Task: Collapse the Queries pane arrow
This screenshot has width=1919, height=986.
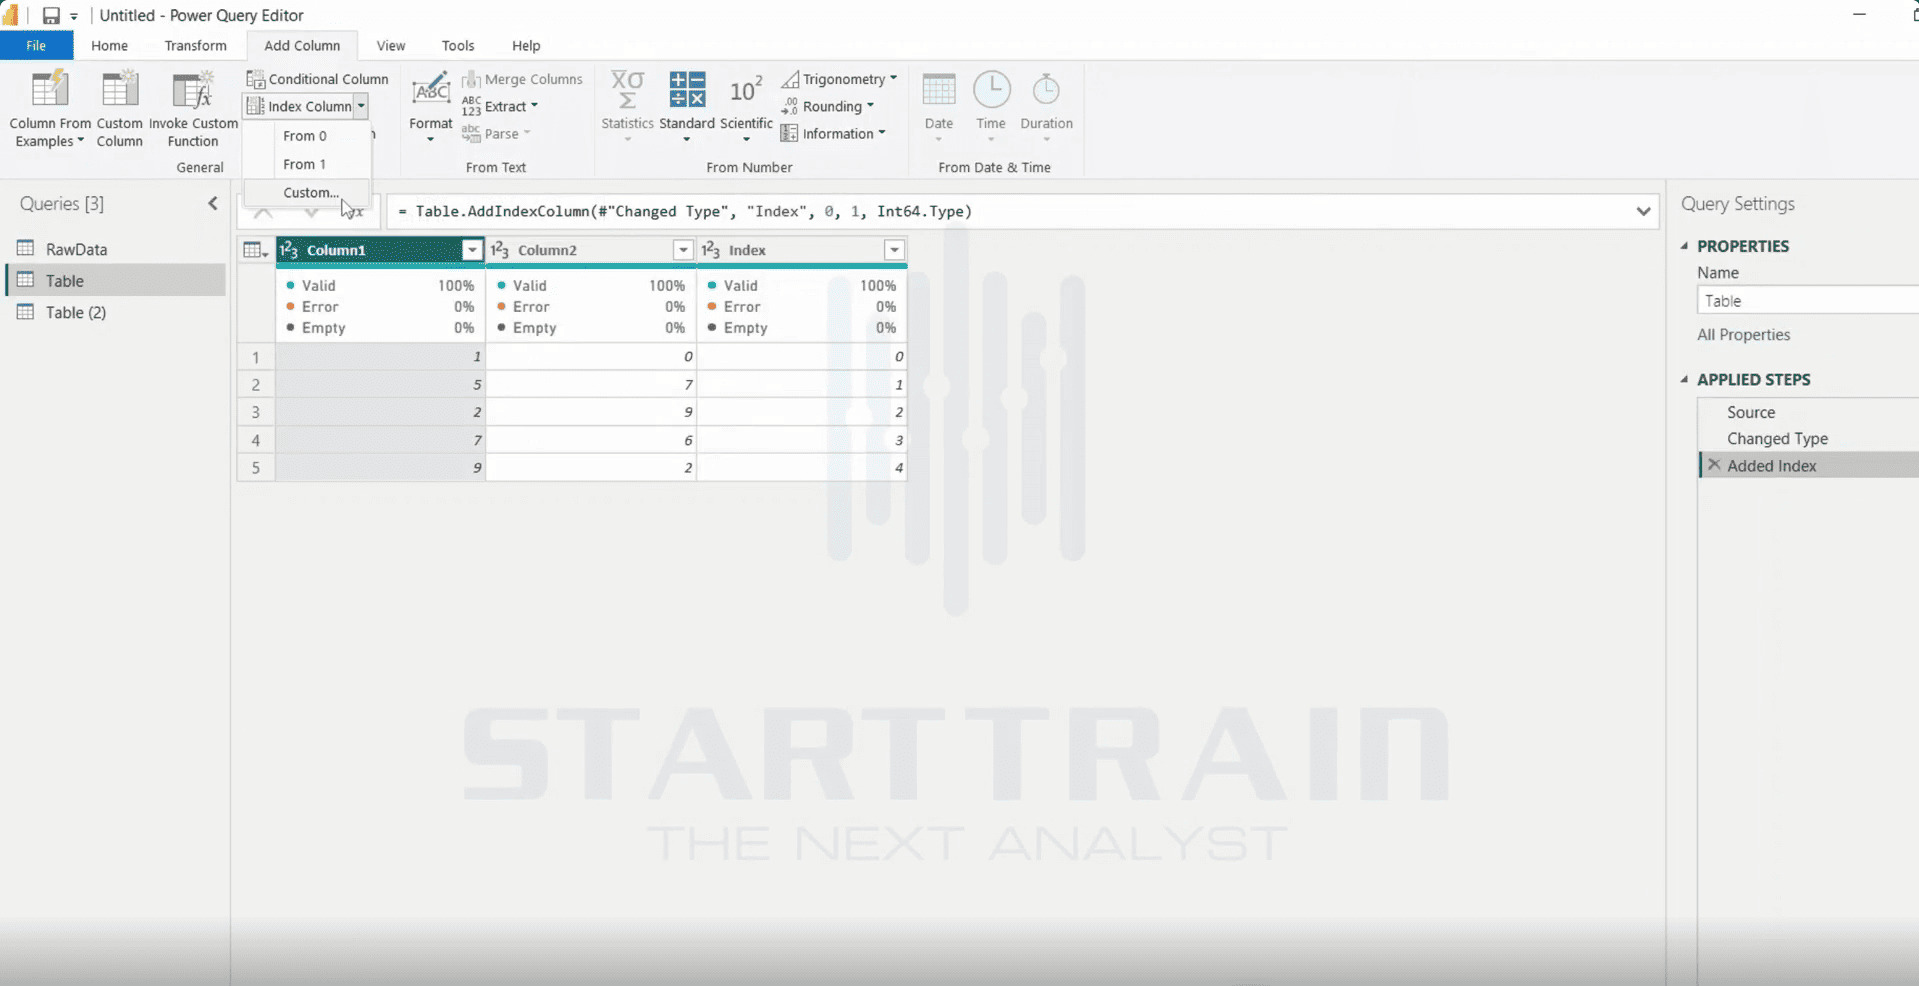Action: point(212,204)
